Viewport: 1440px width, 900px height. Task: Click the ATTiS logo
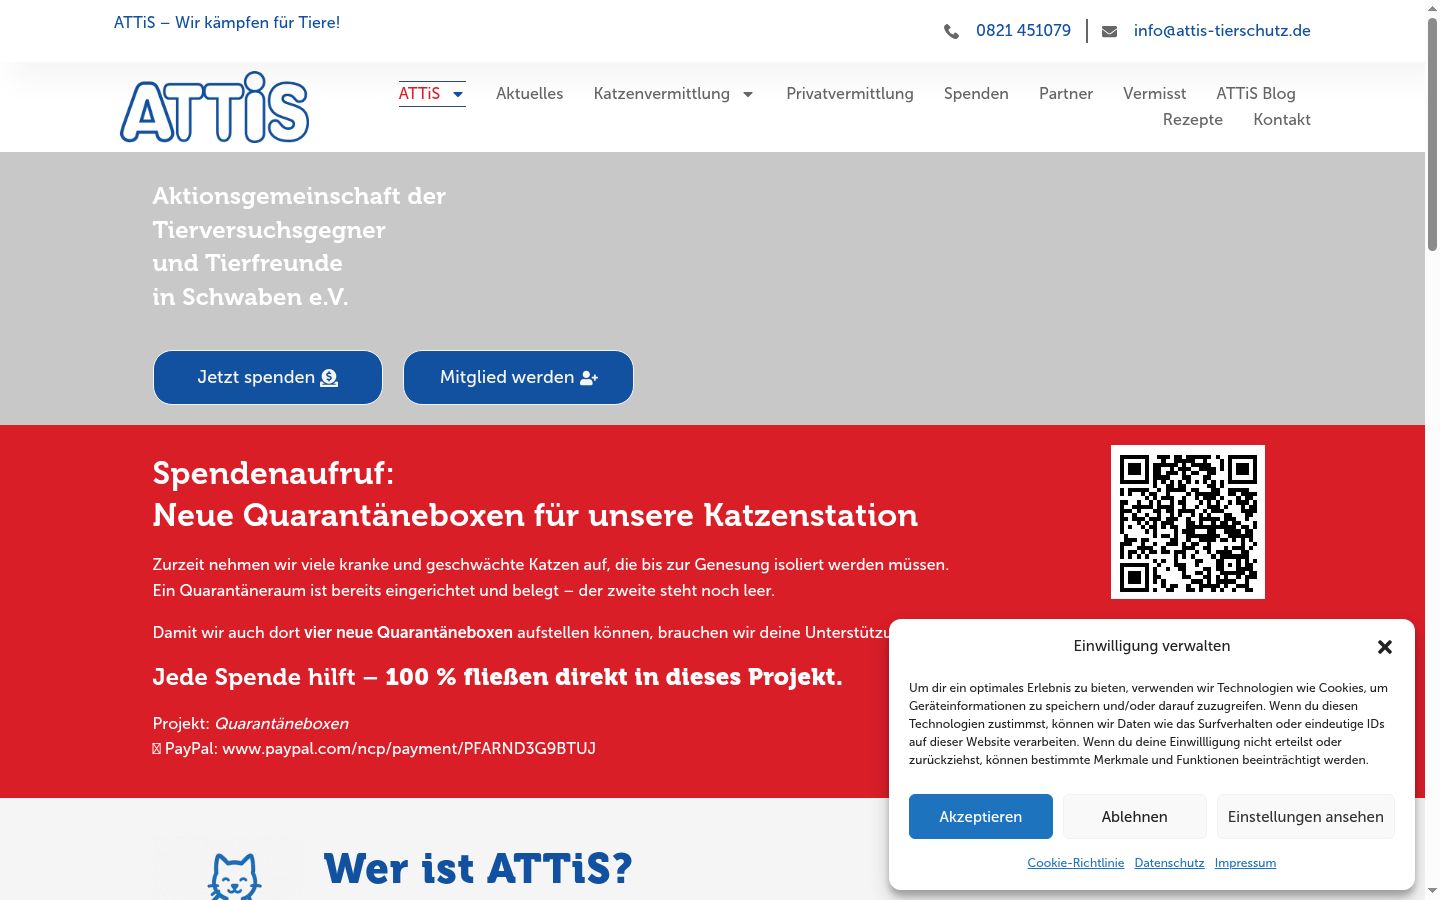[x=215, y=107]
